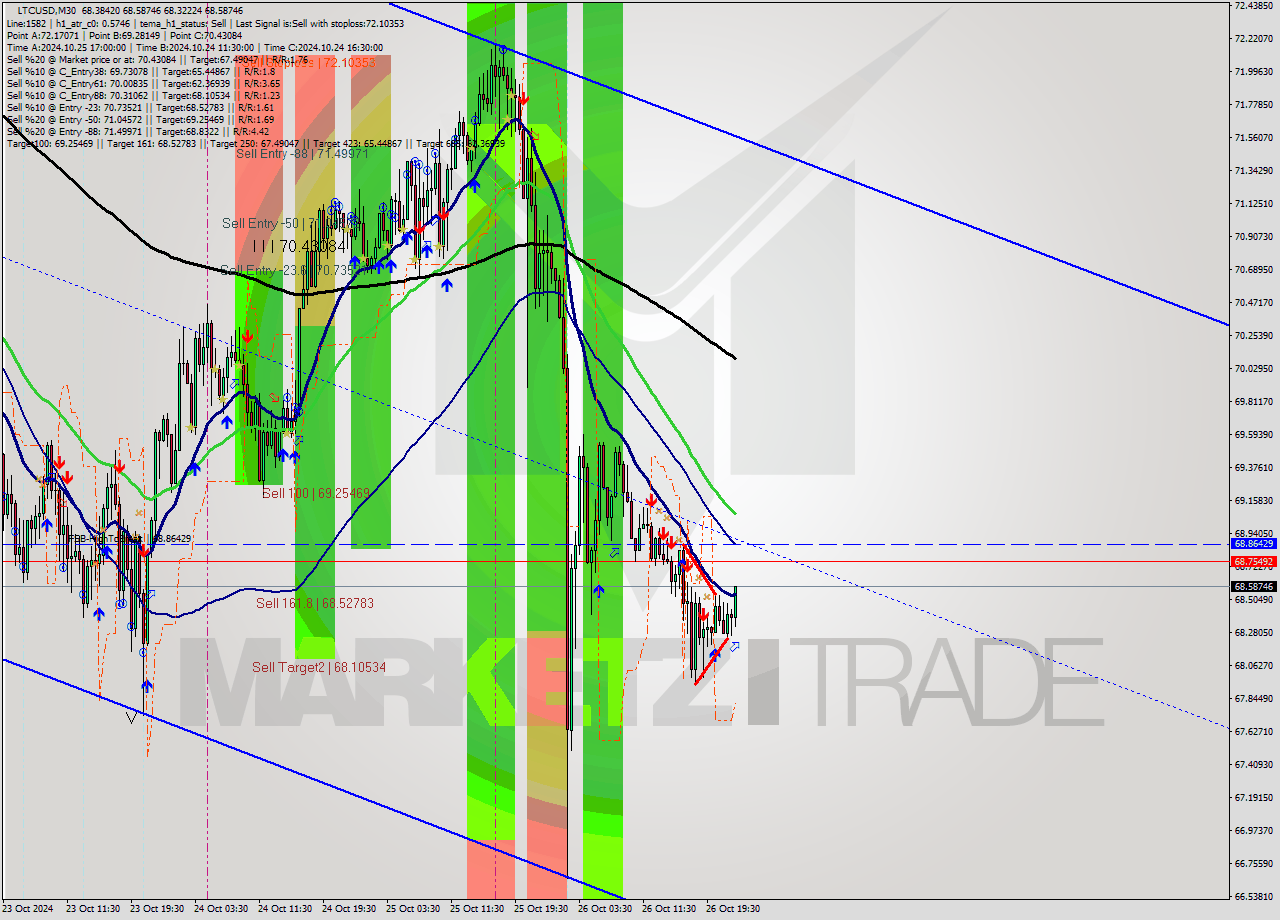Image resolution: width=1280 pixels, height=920 pixels.
Task: Select the 70.02950 price axis label
Action: [x=1253, y=369]
